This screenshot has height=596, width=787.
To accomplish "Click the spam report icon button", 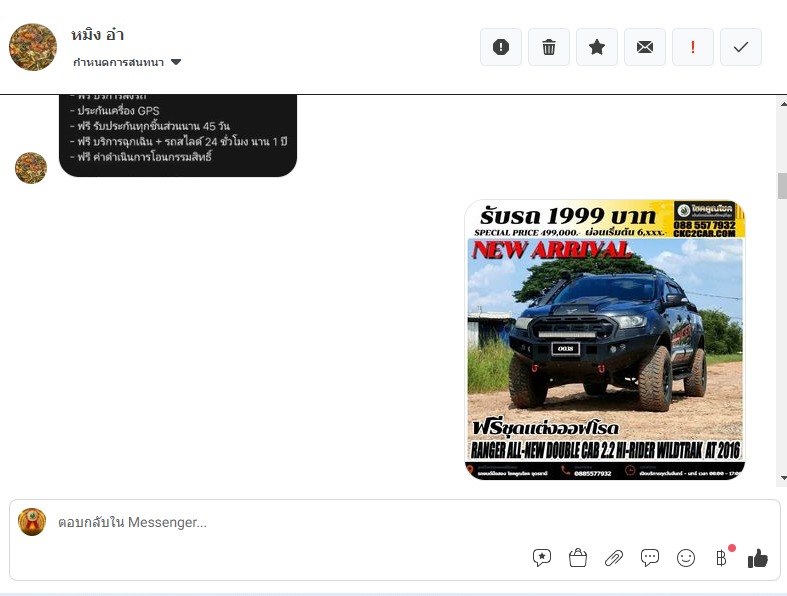I will (x=501, y=47).
